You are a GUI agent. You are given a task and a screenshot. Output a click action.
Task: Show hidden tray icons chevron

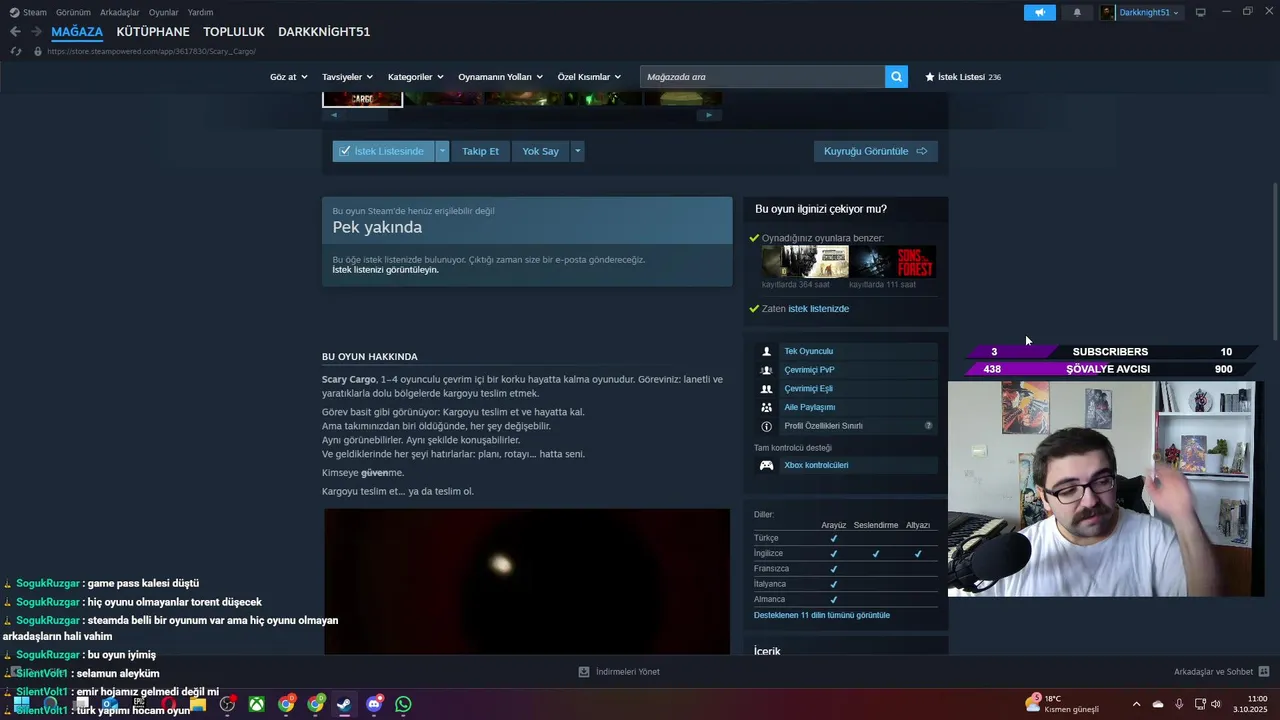[1136, 704]
